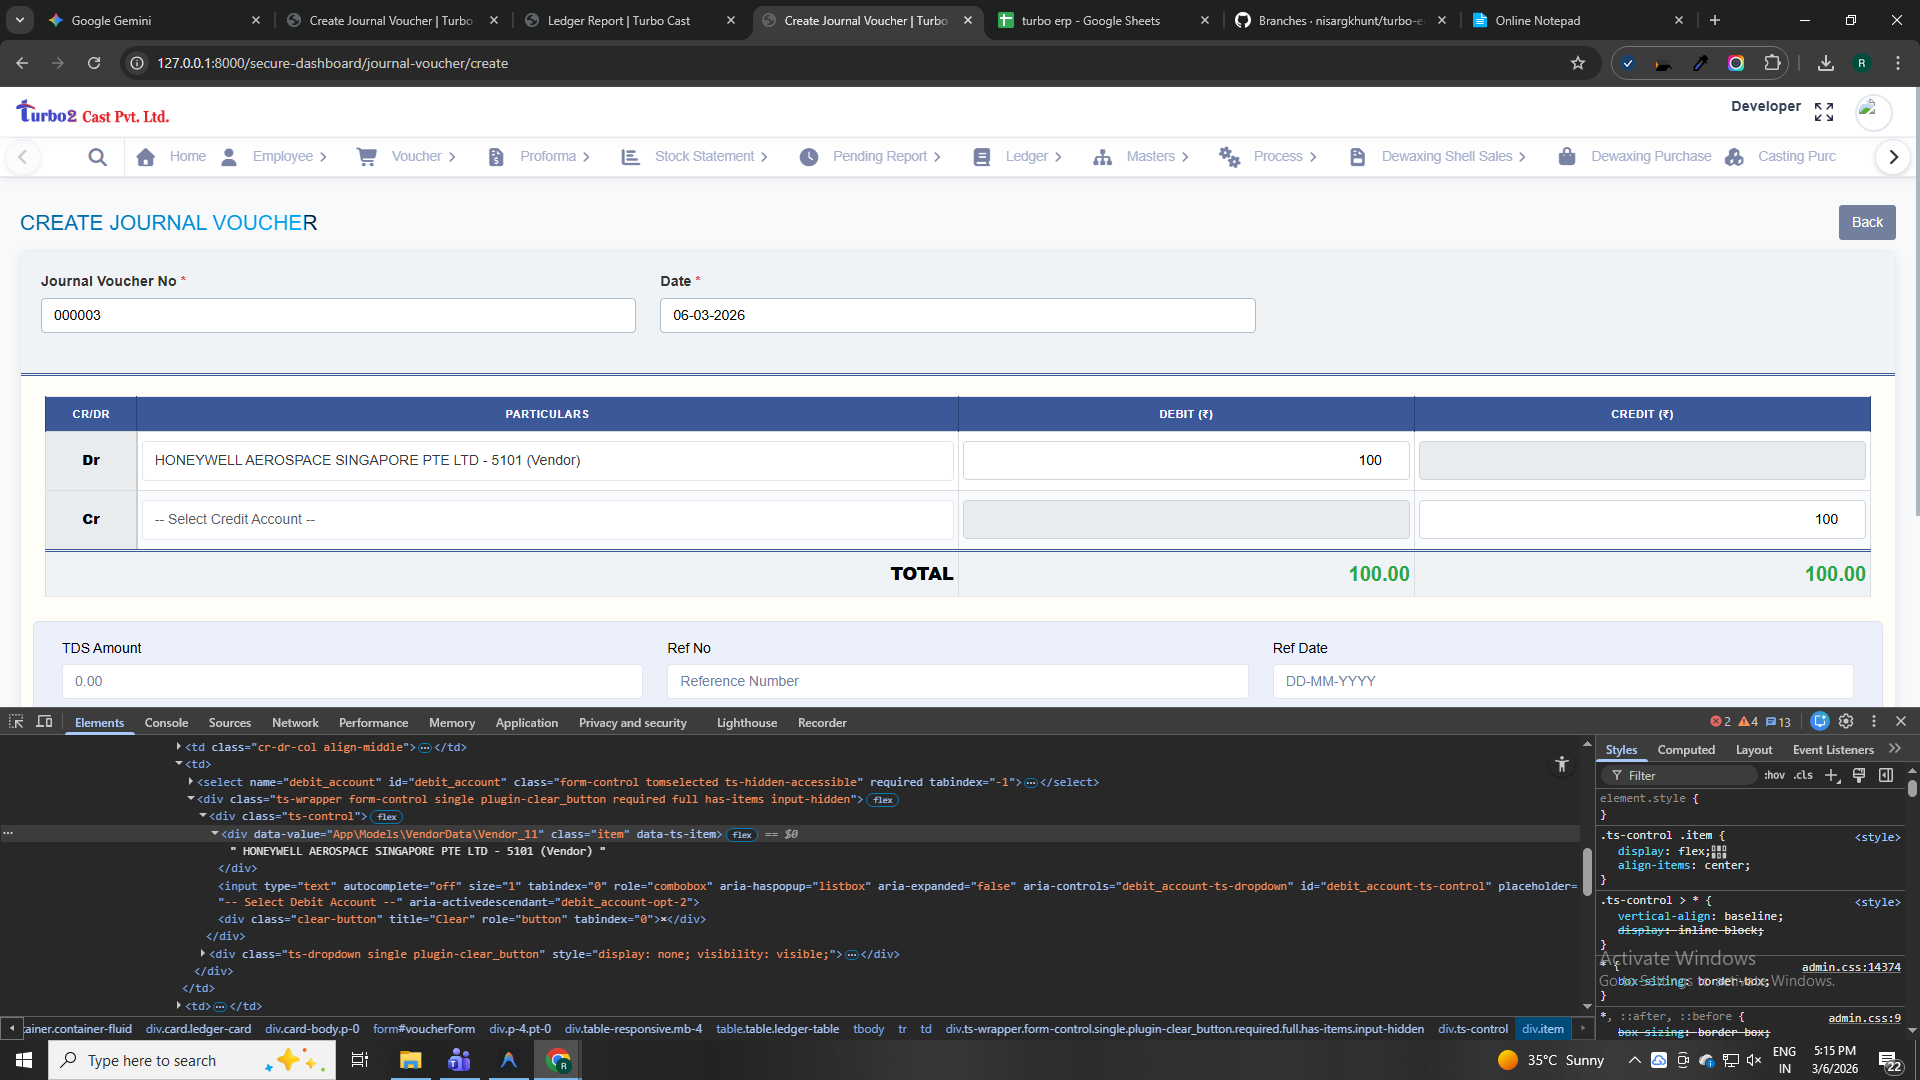Expand the Voucher menu
The image size is (1920, 1080).
417,157
